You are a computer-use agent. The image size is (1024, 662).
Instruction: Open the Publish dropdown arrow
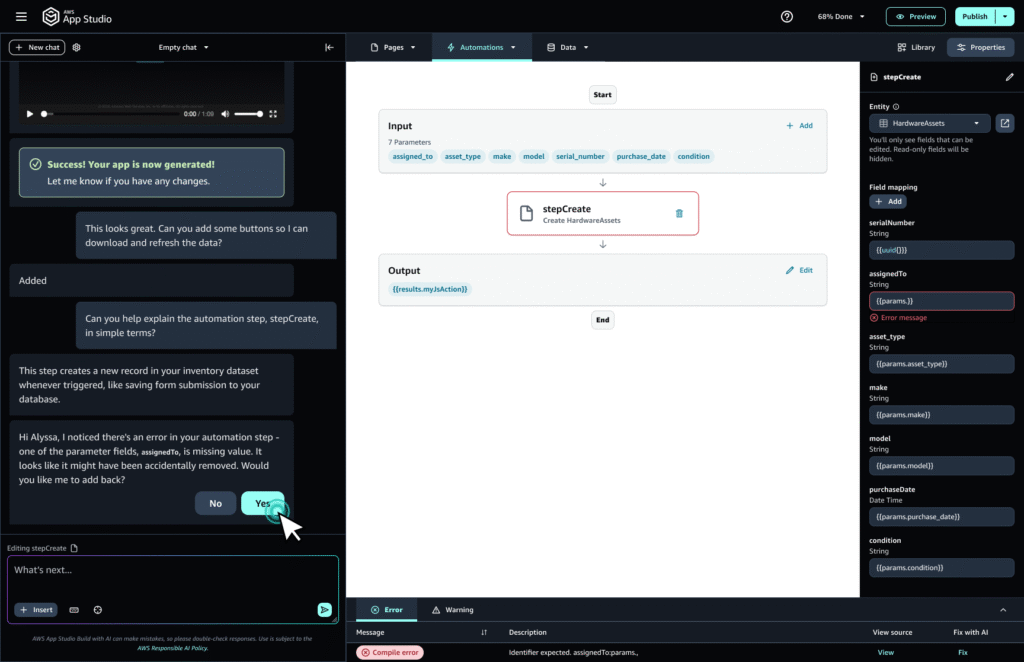(1005, 16)
